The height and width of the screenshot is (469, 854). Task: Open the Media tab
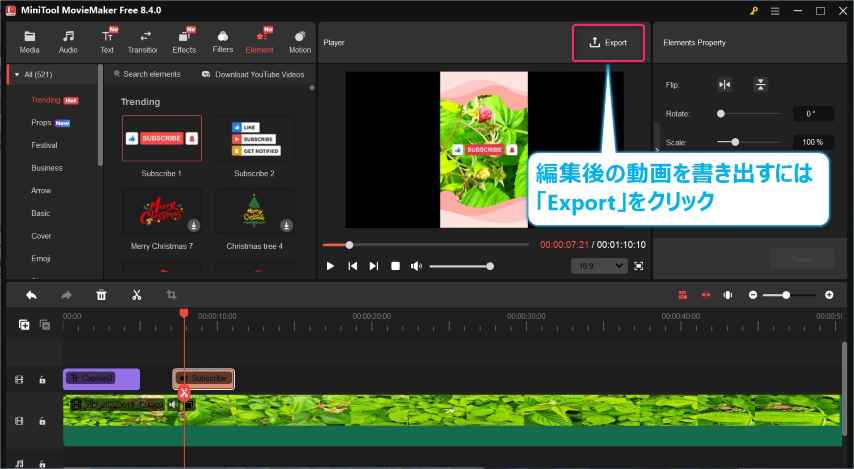tap(29, 41)
